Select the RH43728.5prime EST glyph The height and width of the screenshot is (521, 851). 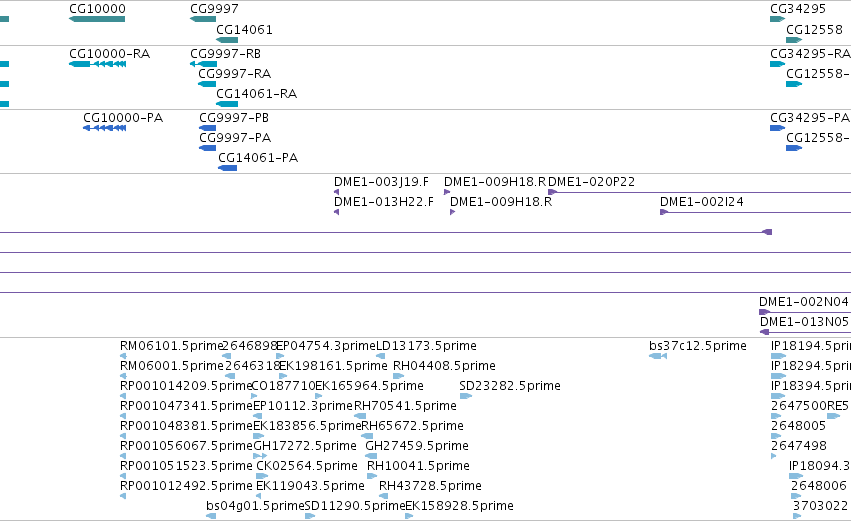point(383,496)
